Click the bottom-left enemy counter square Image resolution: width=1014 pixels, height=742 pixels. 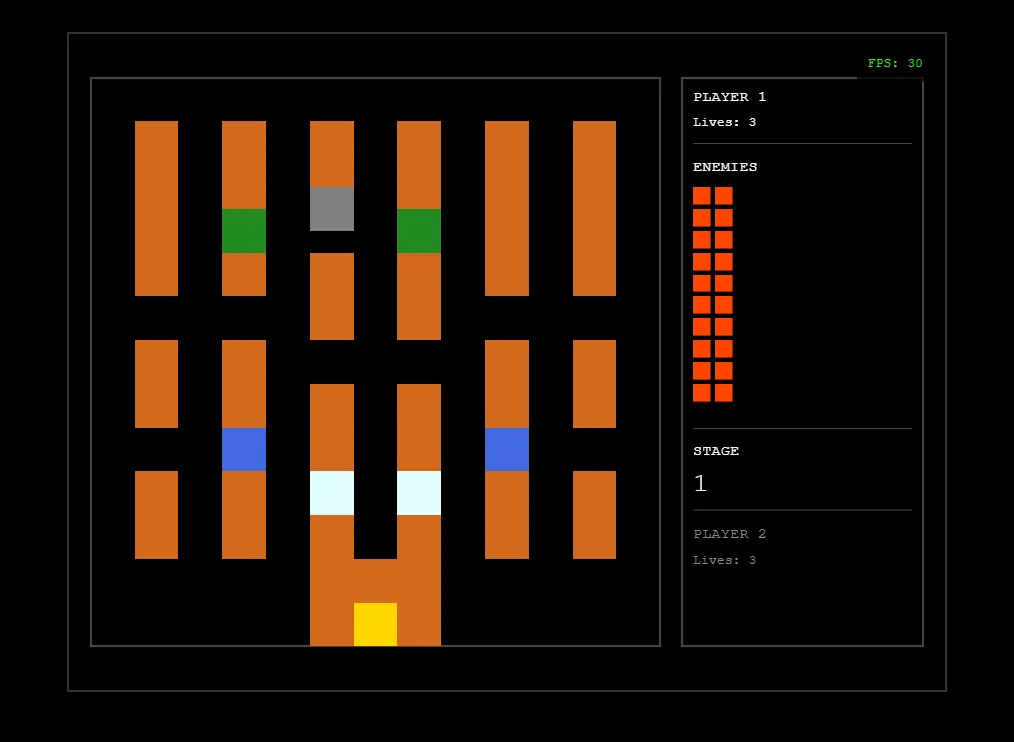[702, 393]
